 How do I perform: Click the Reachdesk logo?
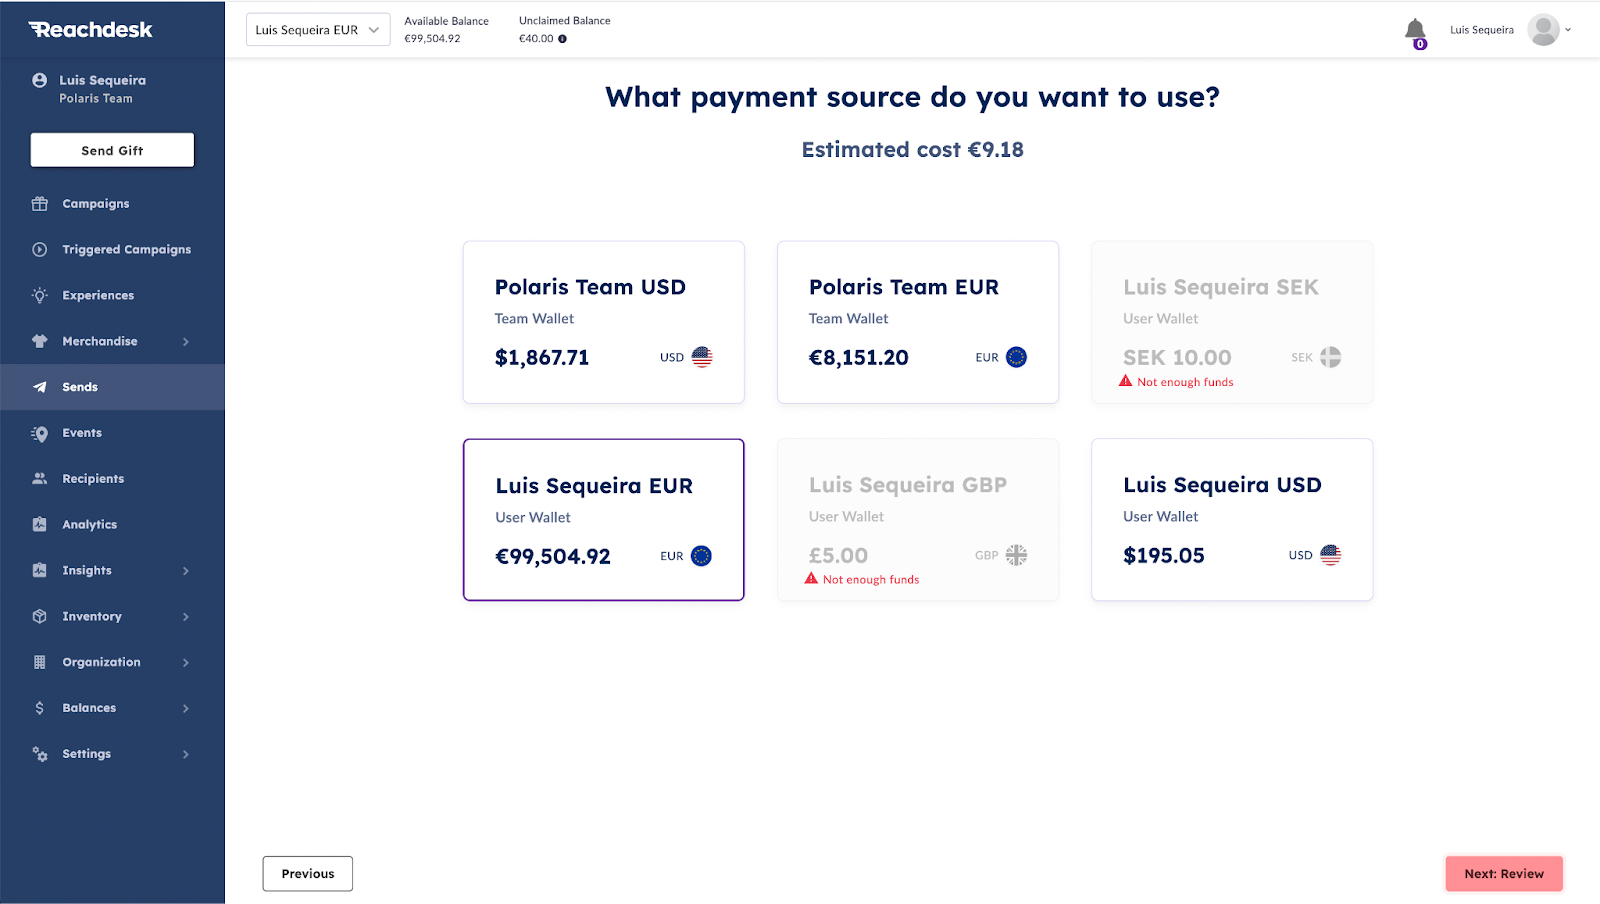pos(91,30)
